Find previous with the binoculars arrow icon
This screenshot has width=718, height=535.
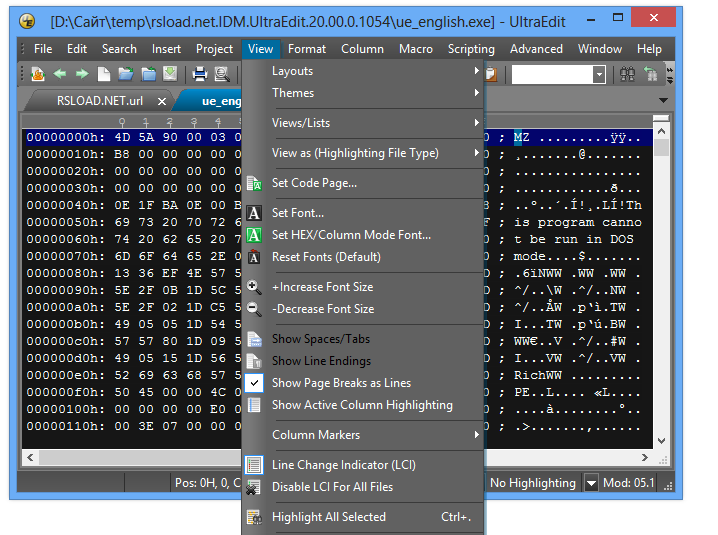point(650,74)
